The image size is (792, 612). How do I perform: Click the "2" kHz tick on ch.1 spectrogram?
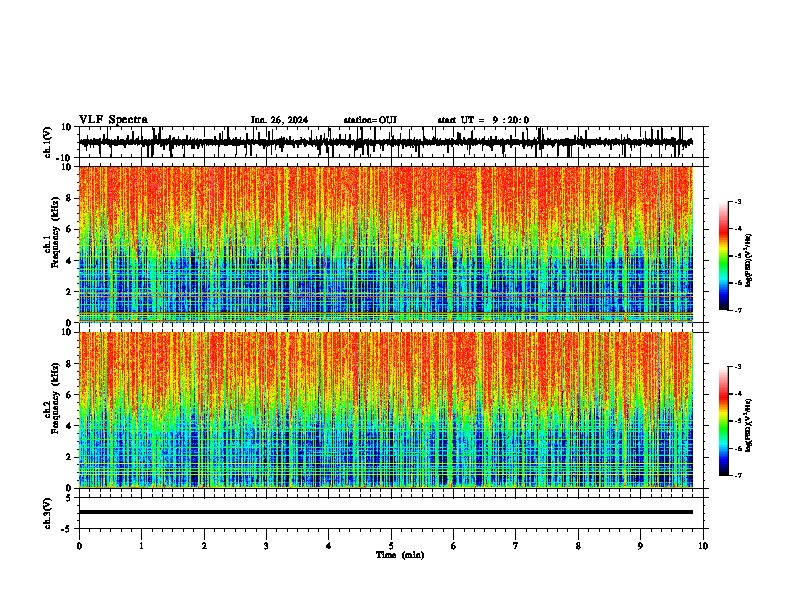coord(70,292)
